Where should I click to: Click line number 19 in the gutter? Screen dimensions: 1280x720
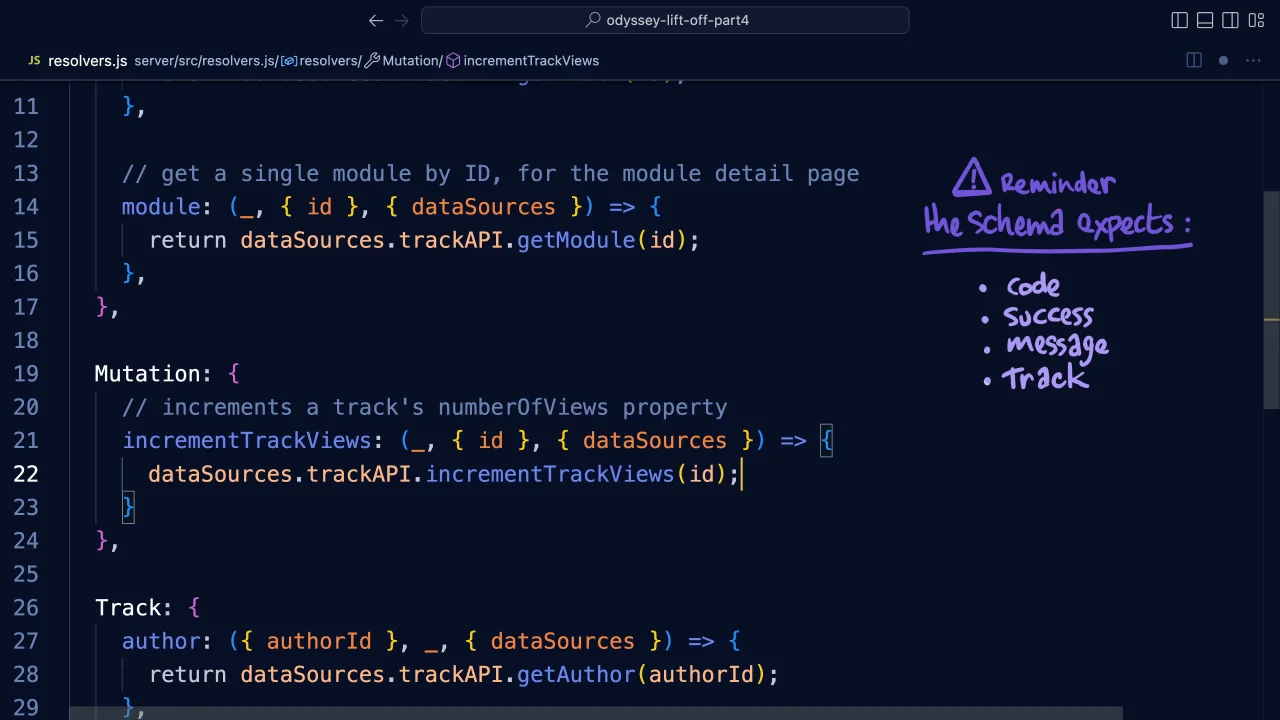26,374
